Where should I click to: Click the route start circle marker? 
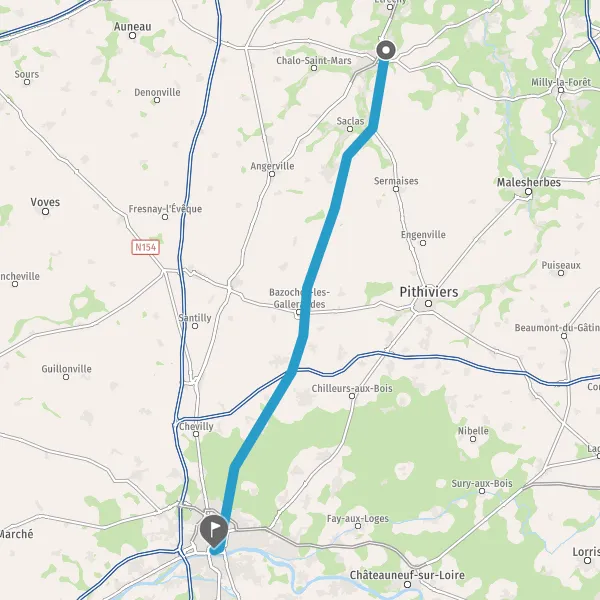tap(386, 50)
